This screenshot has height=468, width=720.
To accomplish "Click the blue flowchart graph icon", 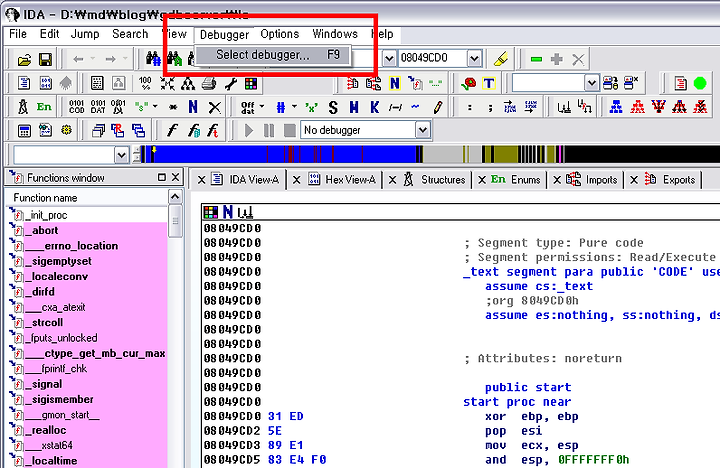I will click(616, 107).
